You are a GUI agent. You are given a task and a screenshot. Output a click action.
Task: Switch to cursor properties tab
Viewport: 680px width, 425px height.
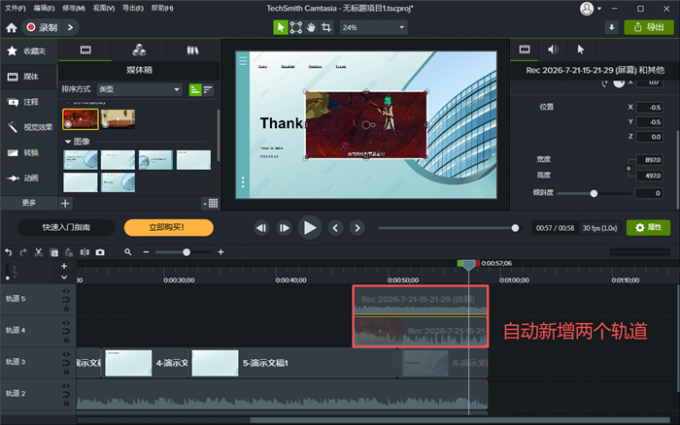tap(581, 49)
